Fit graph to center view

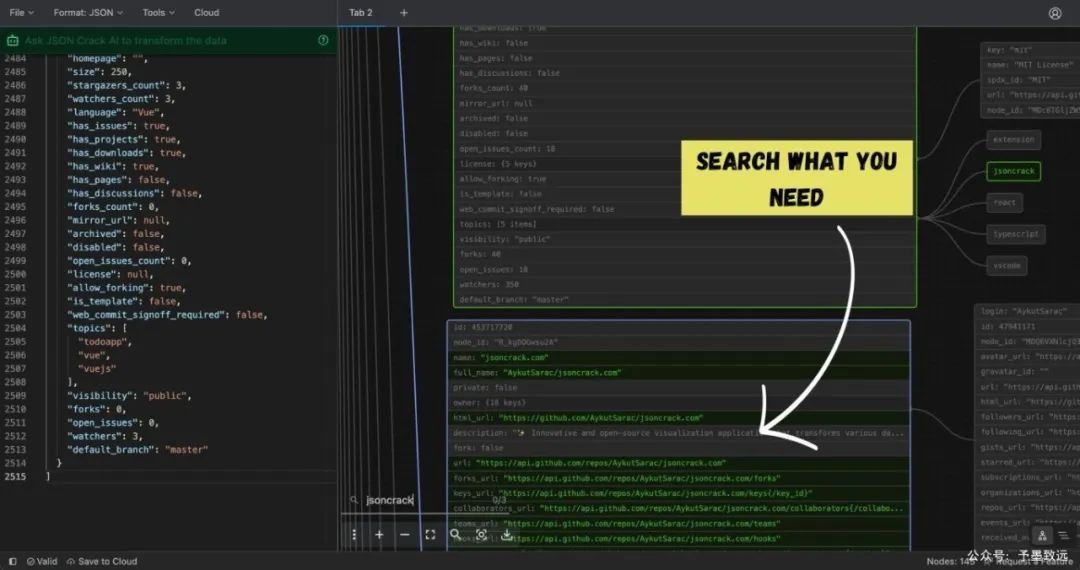coord(430,535)
